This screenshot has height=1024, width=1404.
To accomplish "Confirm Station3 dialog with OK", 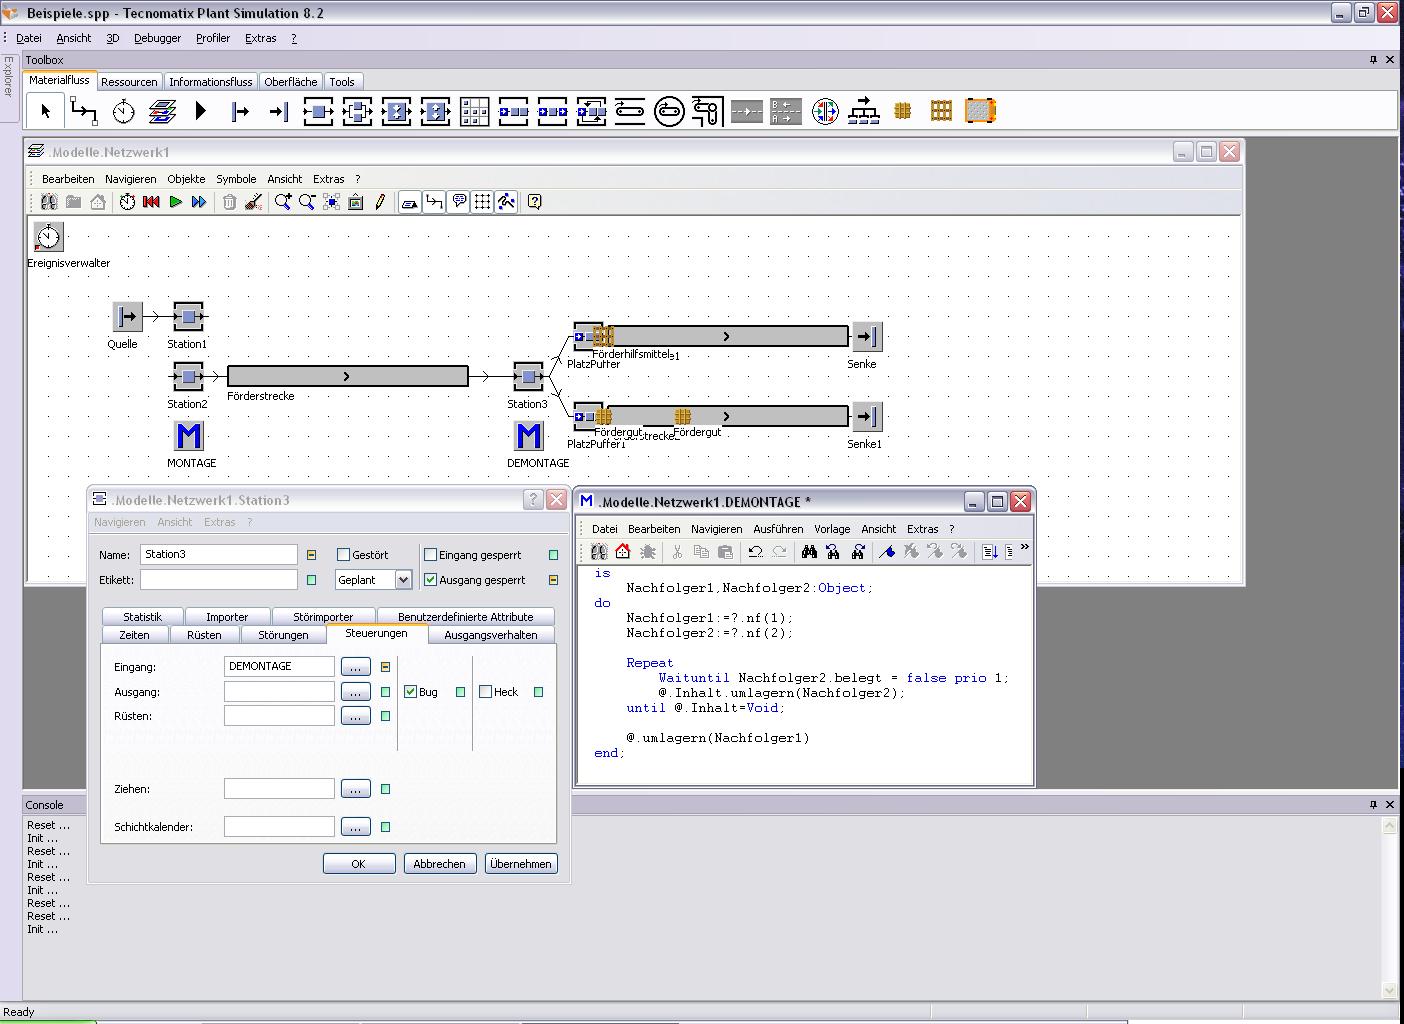I will [358, 864].
